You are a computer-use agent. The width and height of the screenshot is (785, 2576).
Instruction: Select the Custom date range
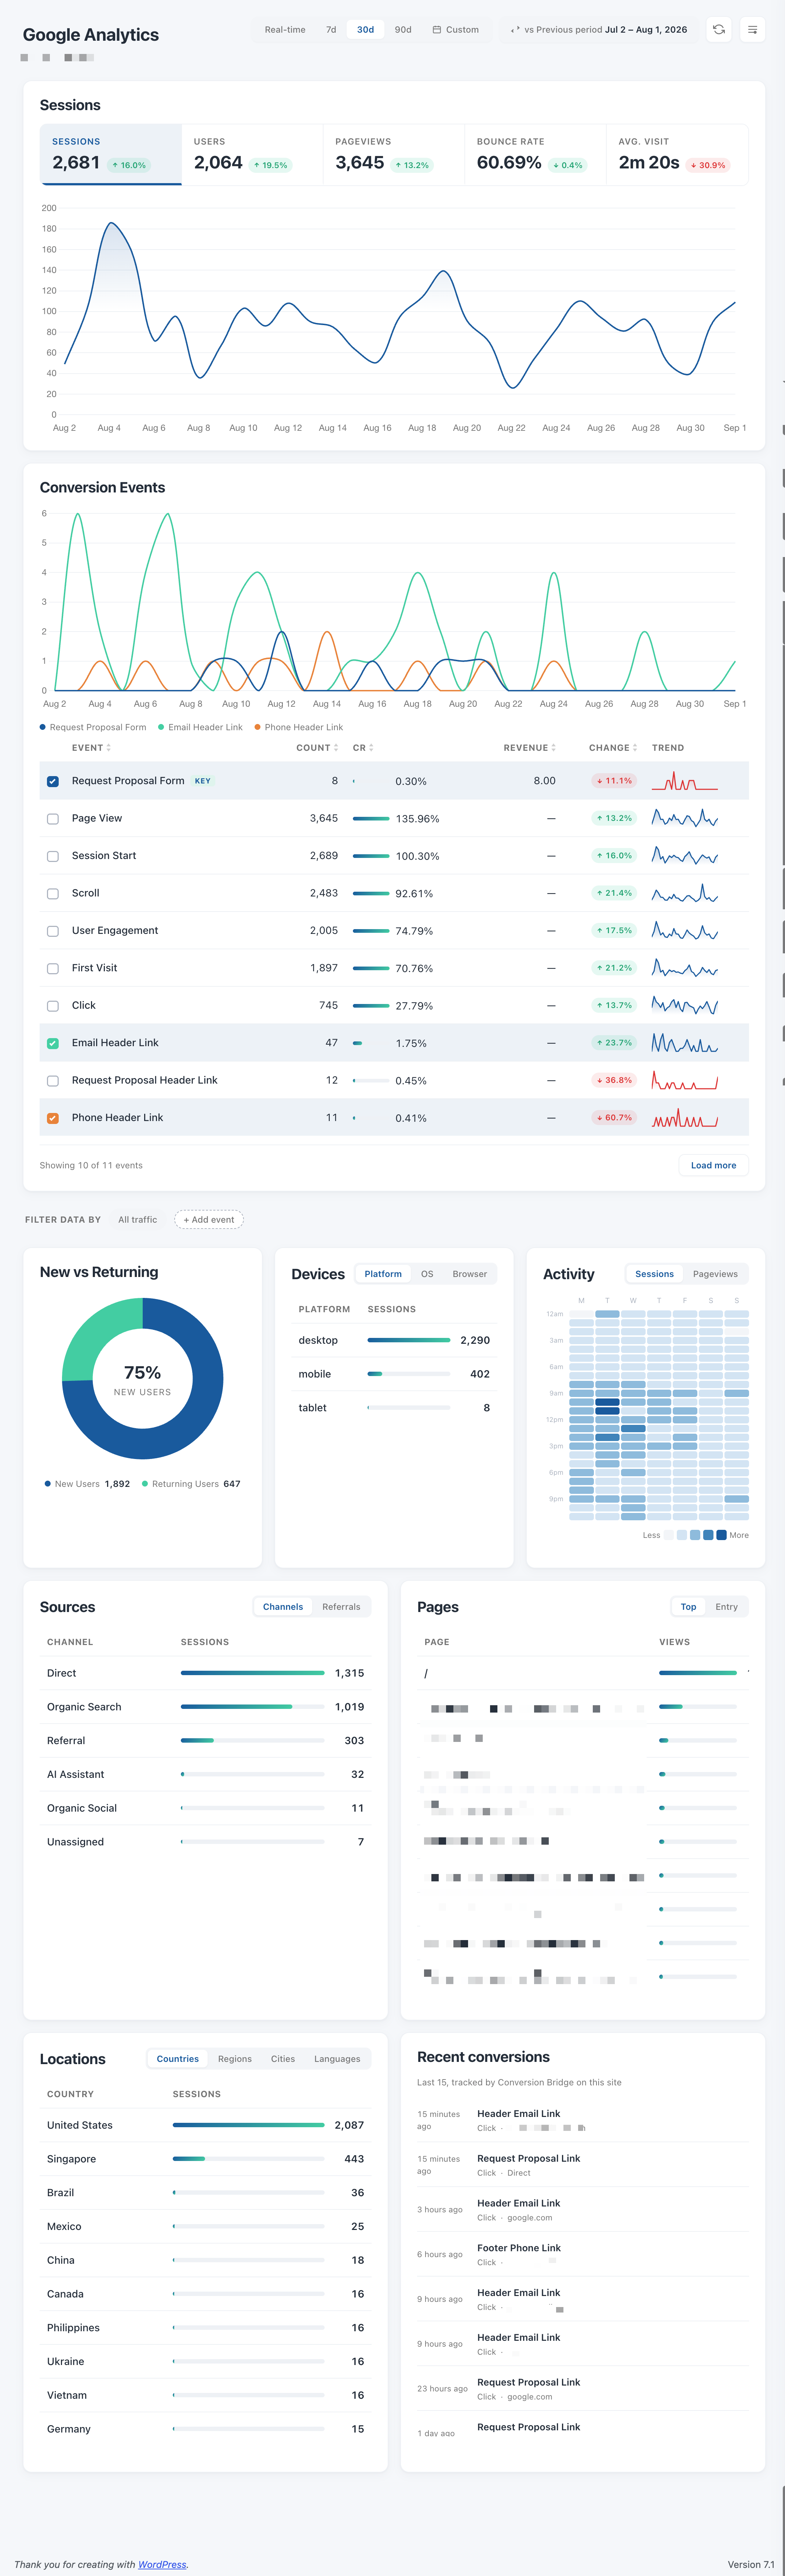pos(455,30)
